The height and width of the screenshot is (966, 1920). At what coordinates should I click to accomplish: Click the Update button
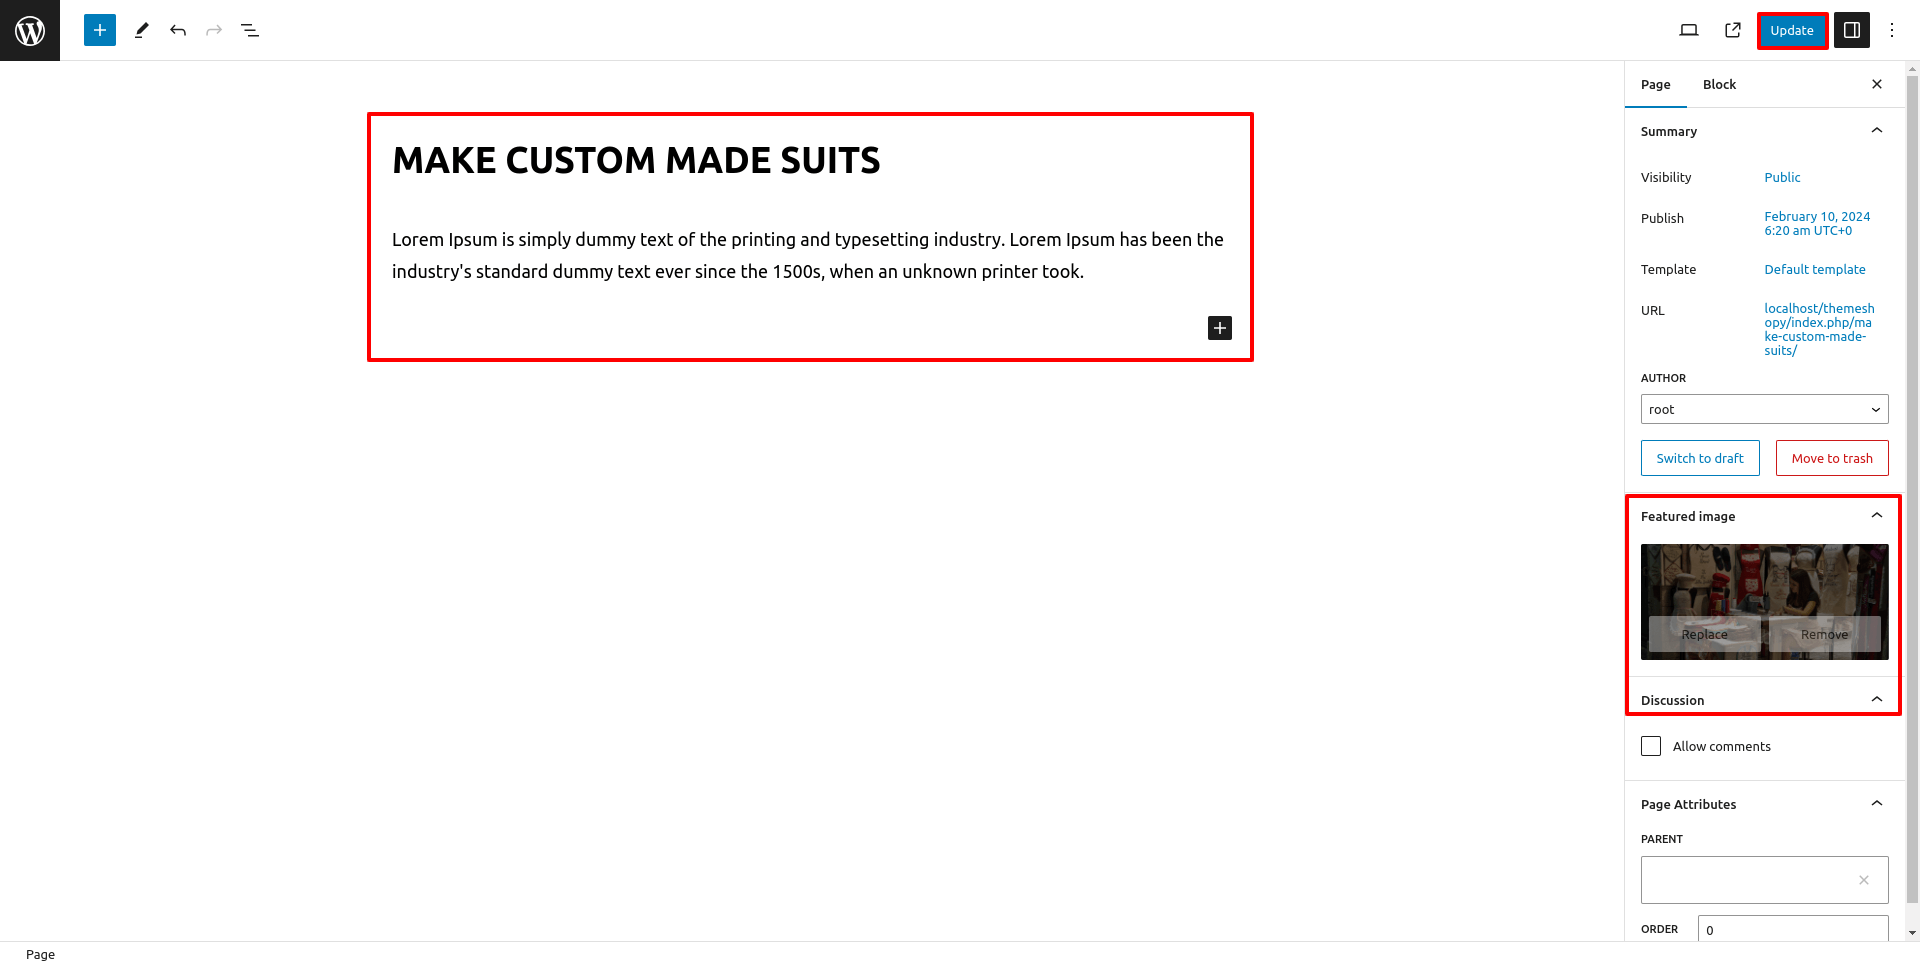[1791, 30]
